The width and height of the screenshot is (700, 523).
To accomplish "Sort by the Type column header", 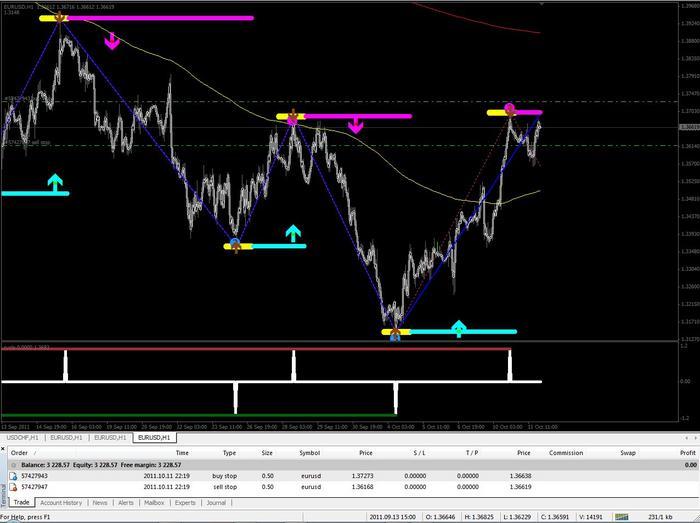I will click(x=229, y=453).
